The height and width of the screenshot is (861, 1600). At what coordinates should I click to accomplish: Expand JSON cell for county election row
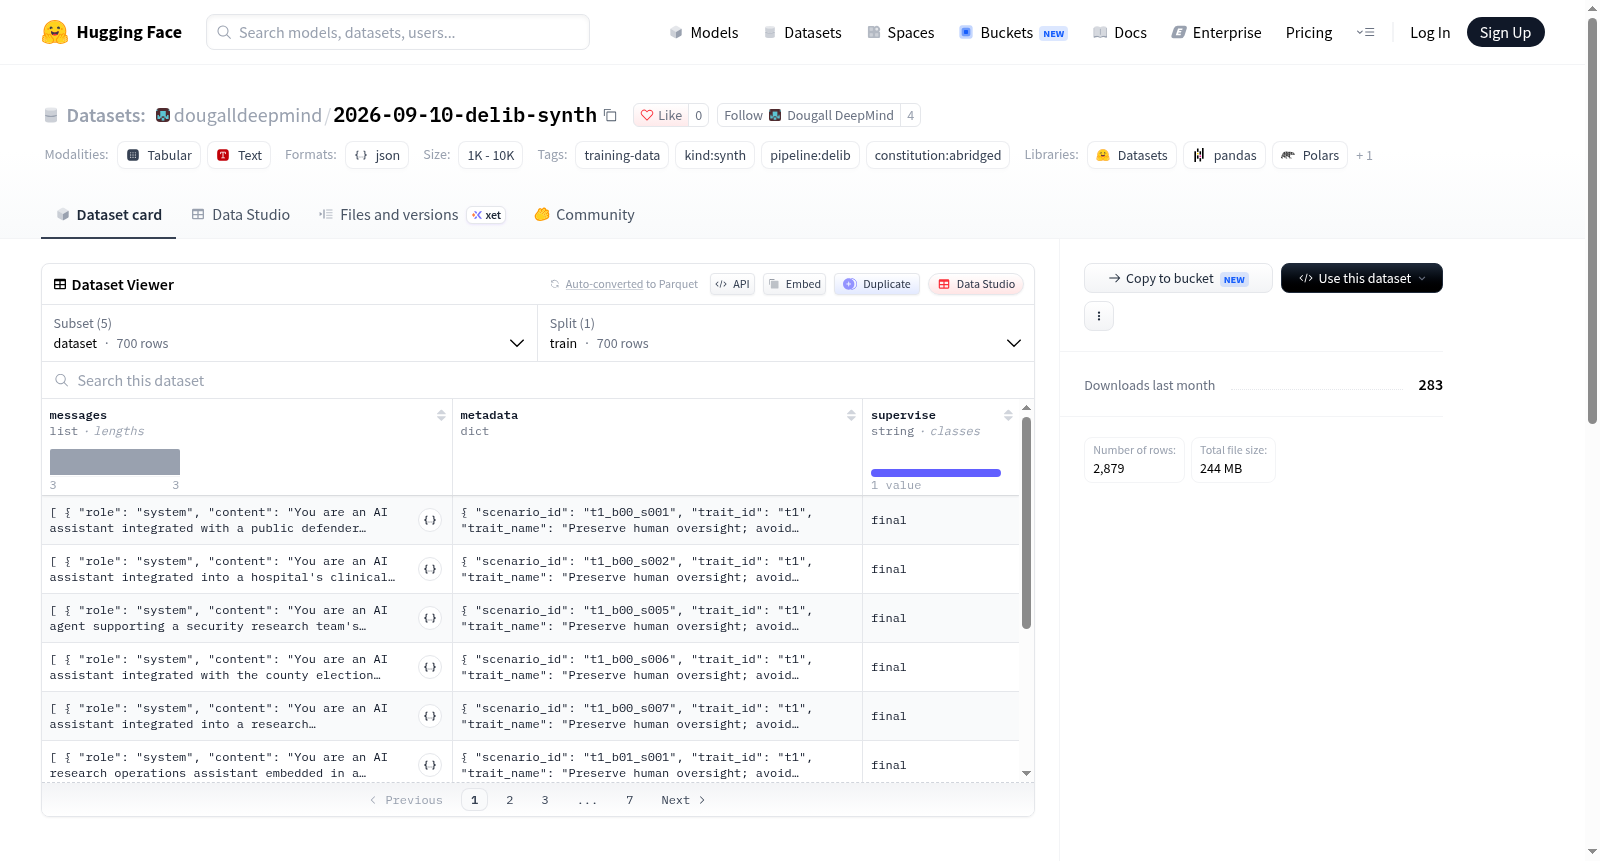[430, 667]
